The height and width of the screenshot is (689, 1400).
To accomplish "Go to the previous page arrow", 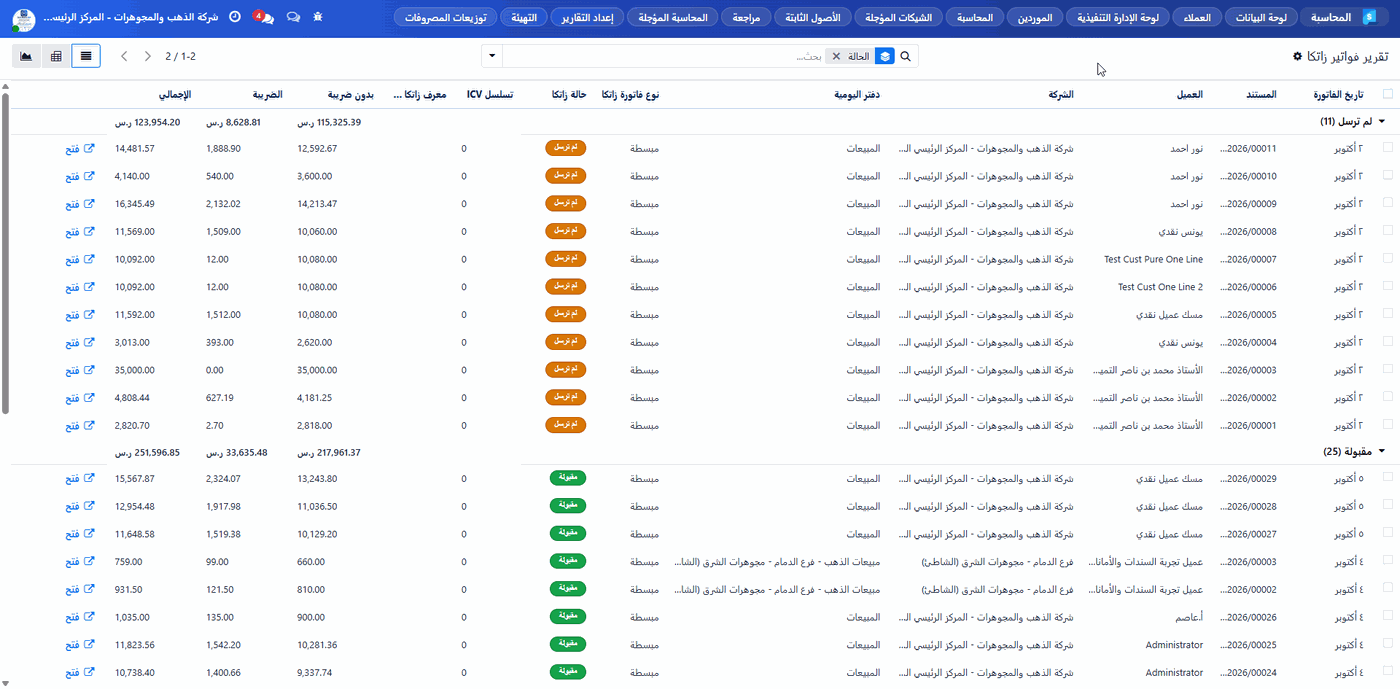I will 124,56.
